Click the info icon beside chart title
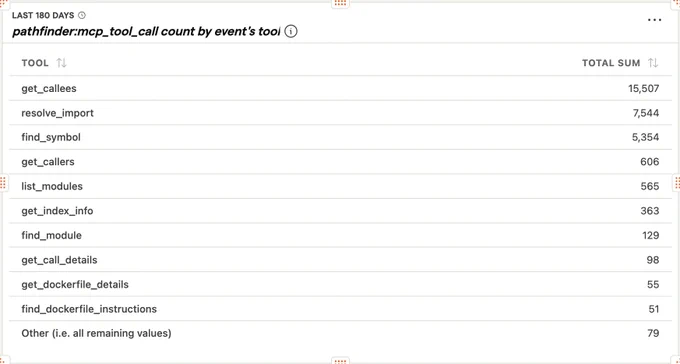Screen dimensions: 680x364 [291, 32]
